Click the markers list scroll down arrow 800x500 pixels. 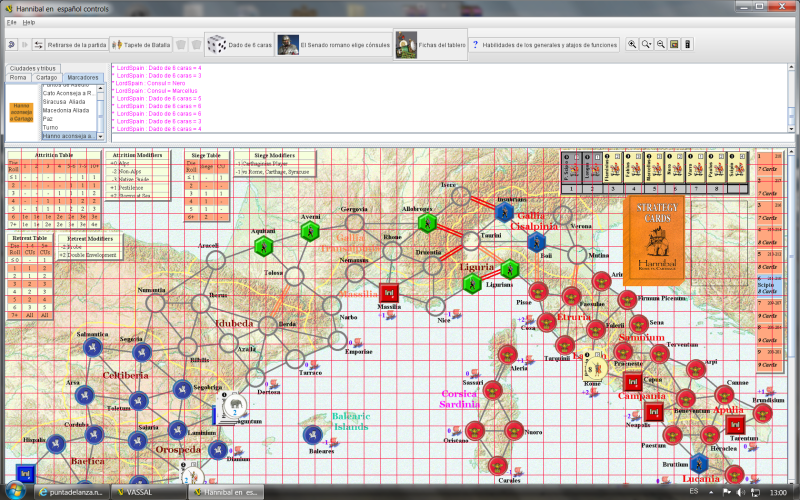101,137
